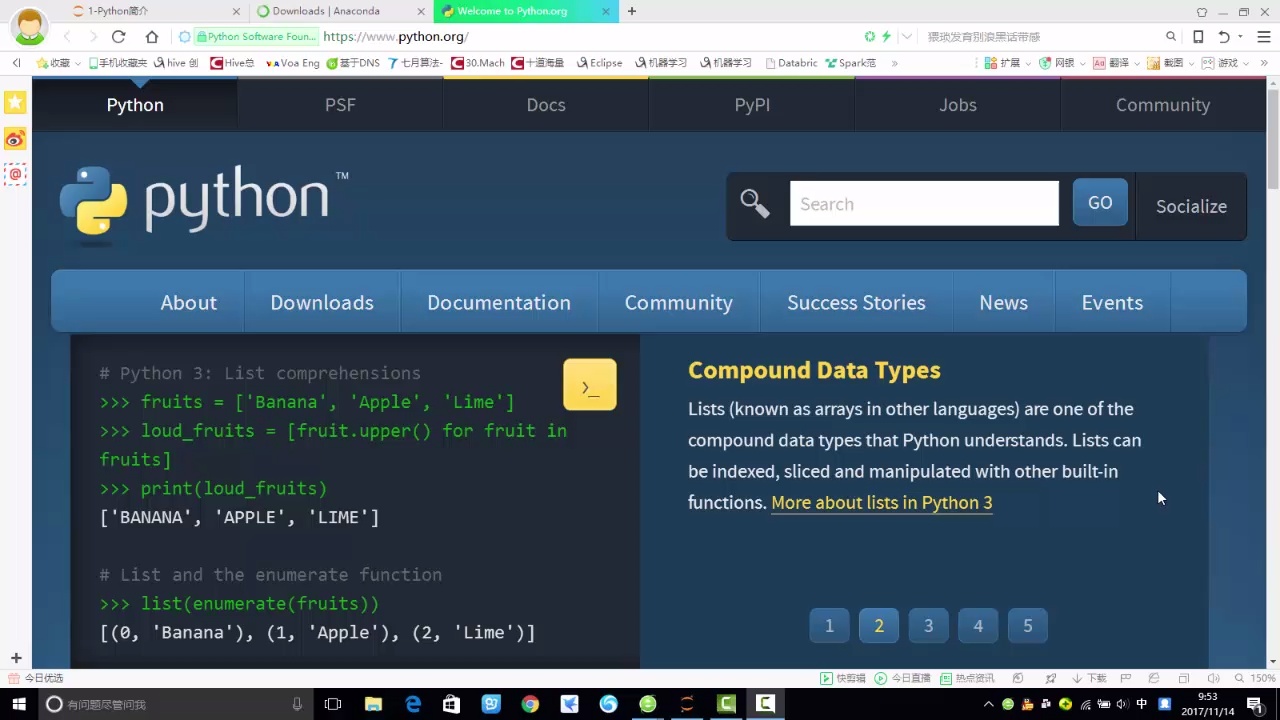Open the Windows Start menu
1280x720 pixels.
click(19, 704)
